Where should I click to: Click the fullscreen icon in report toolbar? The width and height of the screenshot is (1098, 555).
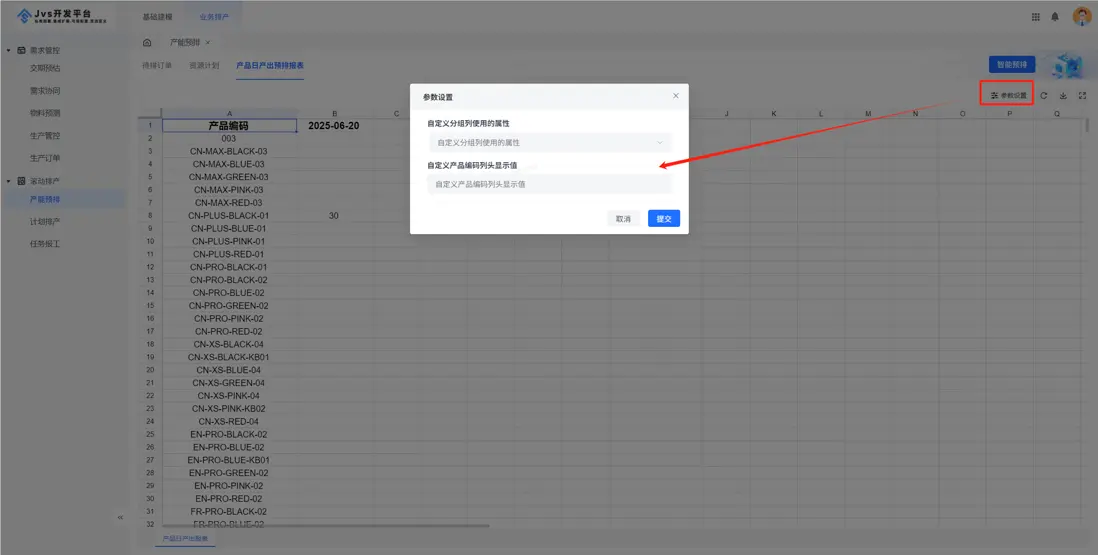click(1082, 95)
